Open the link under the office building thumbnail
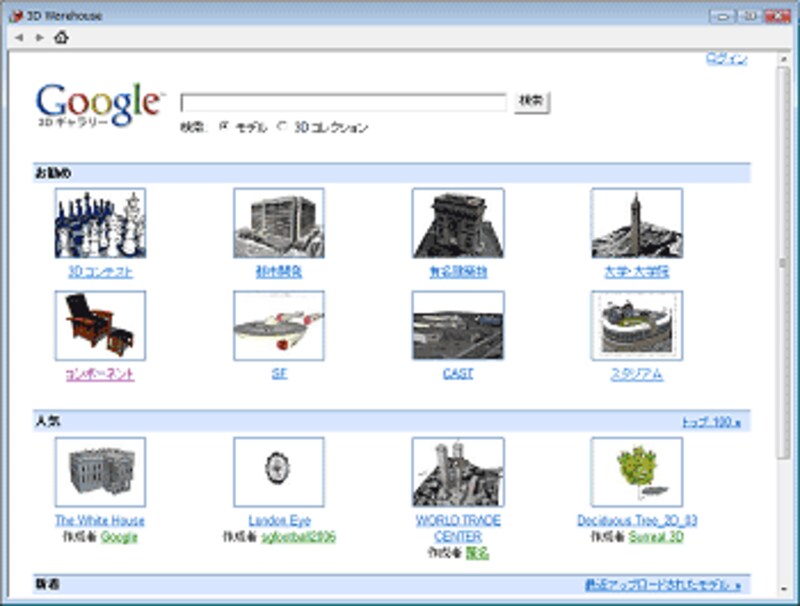This screenshot has width=800, height=606. point(279,272)
